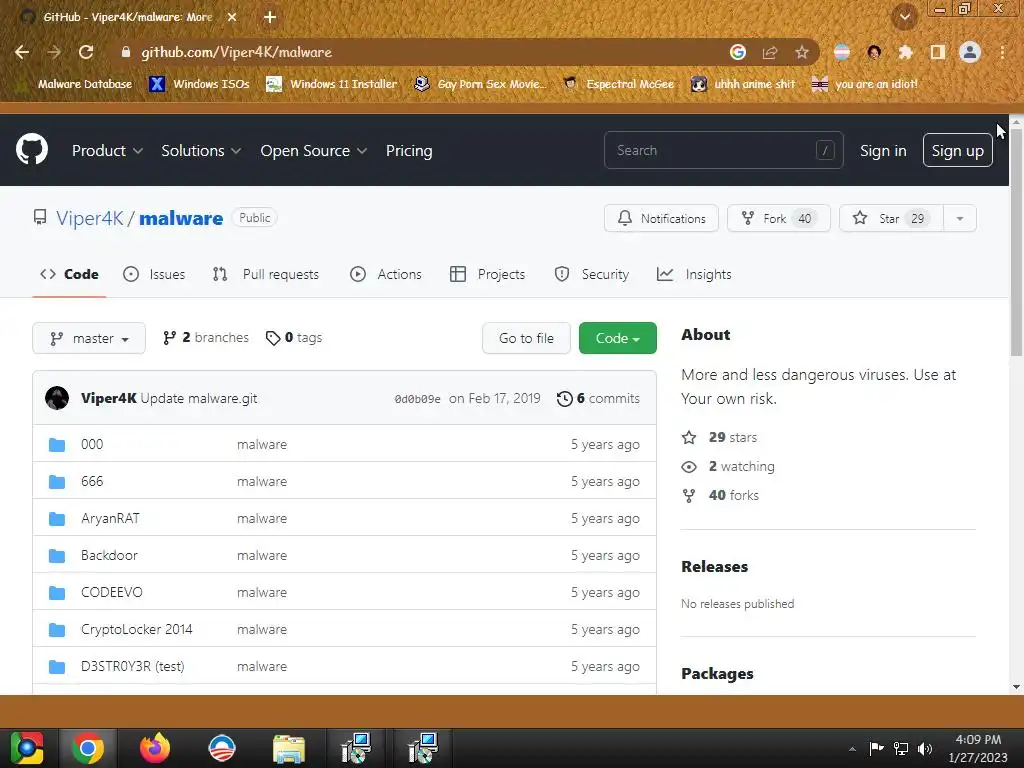The image size is (1024, 768).
Task: View the 2 branches link
Action: pyautogui.click(x=206, y=338)
